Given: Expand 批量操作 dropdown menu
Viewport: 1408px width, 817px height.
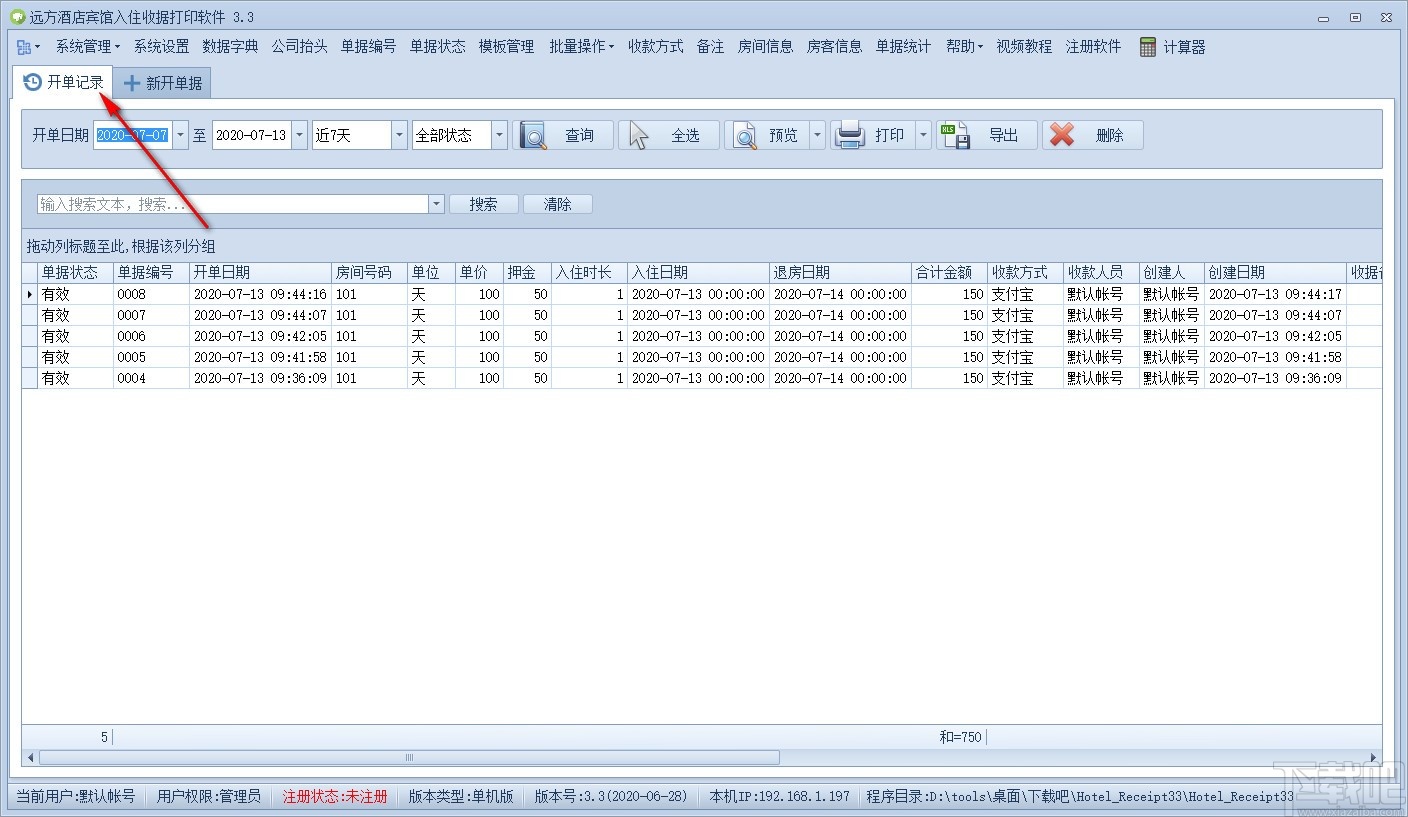Looking at the screenshot, I should click(x=581, y=47).
